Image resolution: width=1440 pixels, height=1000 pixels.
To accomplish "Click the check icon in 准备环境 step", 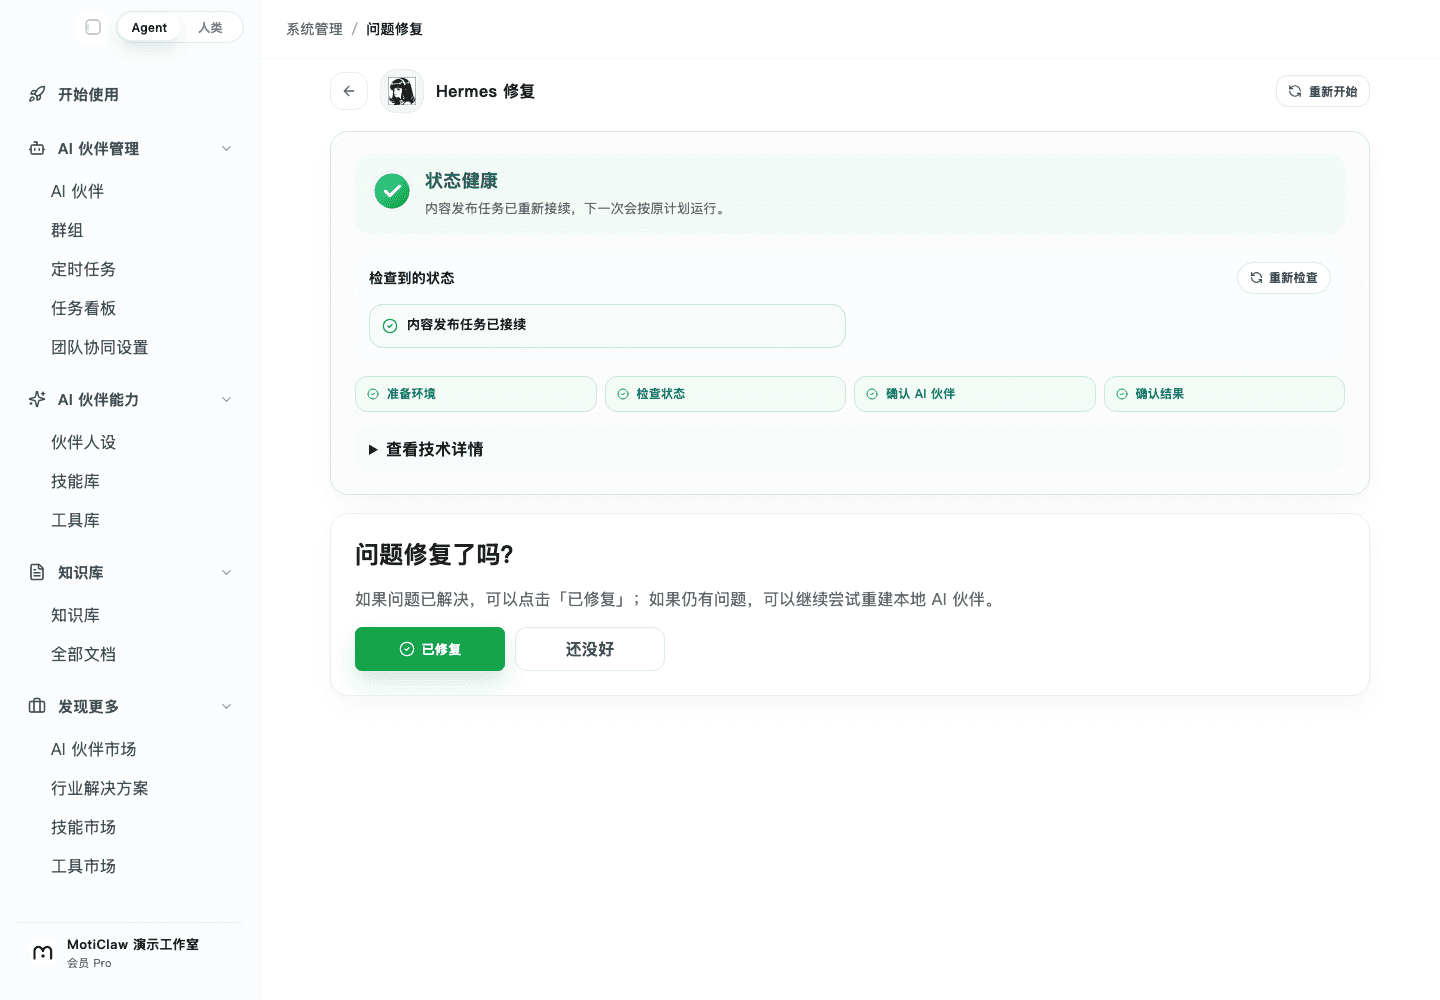I will pyautogui.click(x=373, y=394).
